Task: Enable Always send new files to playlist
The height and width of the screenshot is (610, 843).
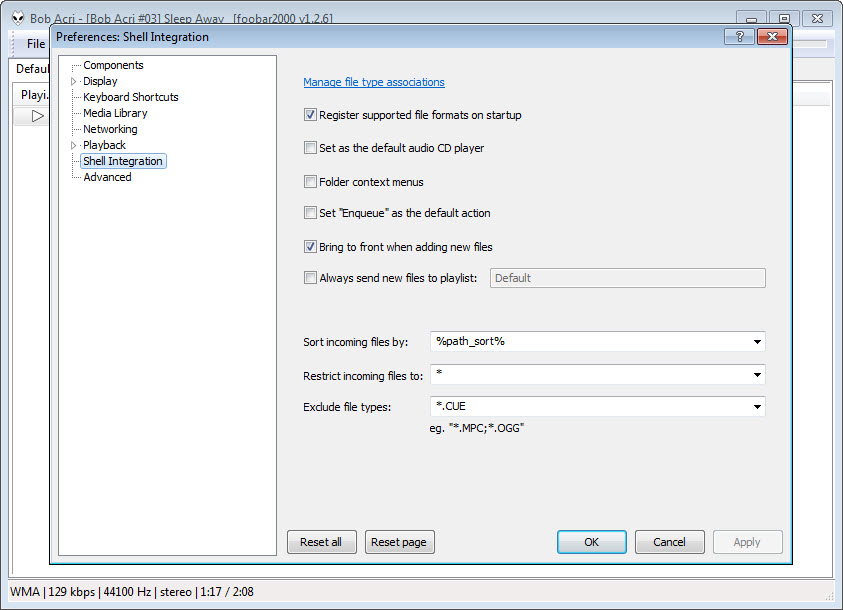Action: point(310,278)
